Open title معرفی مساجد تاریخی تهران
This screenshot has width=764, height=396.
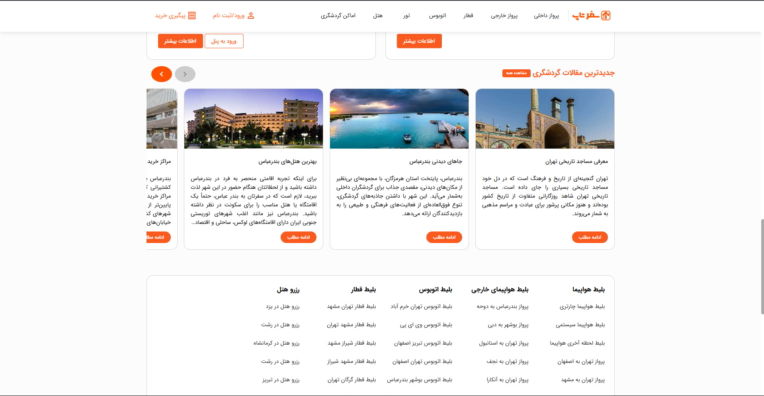576,161
